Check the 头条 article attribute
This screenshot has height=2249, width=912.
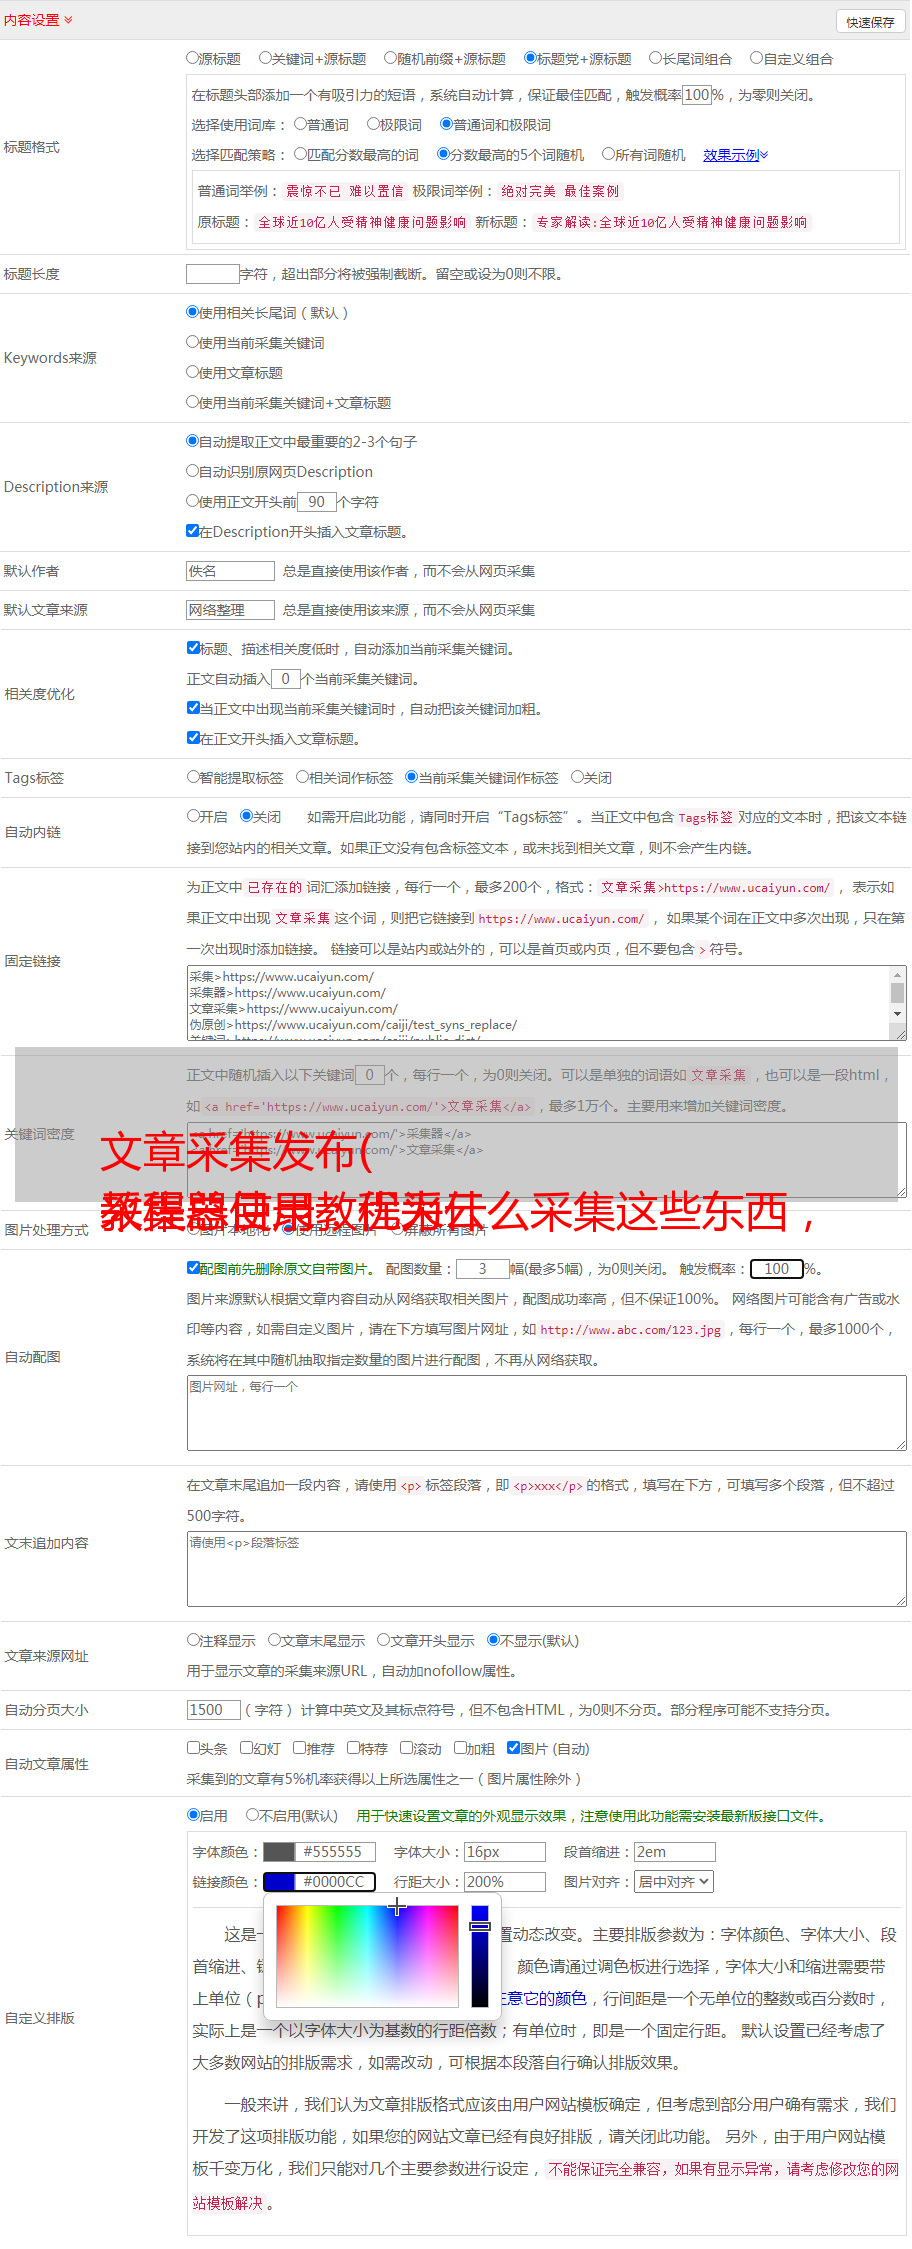pos(194,1748)
